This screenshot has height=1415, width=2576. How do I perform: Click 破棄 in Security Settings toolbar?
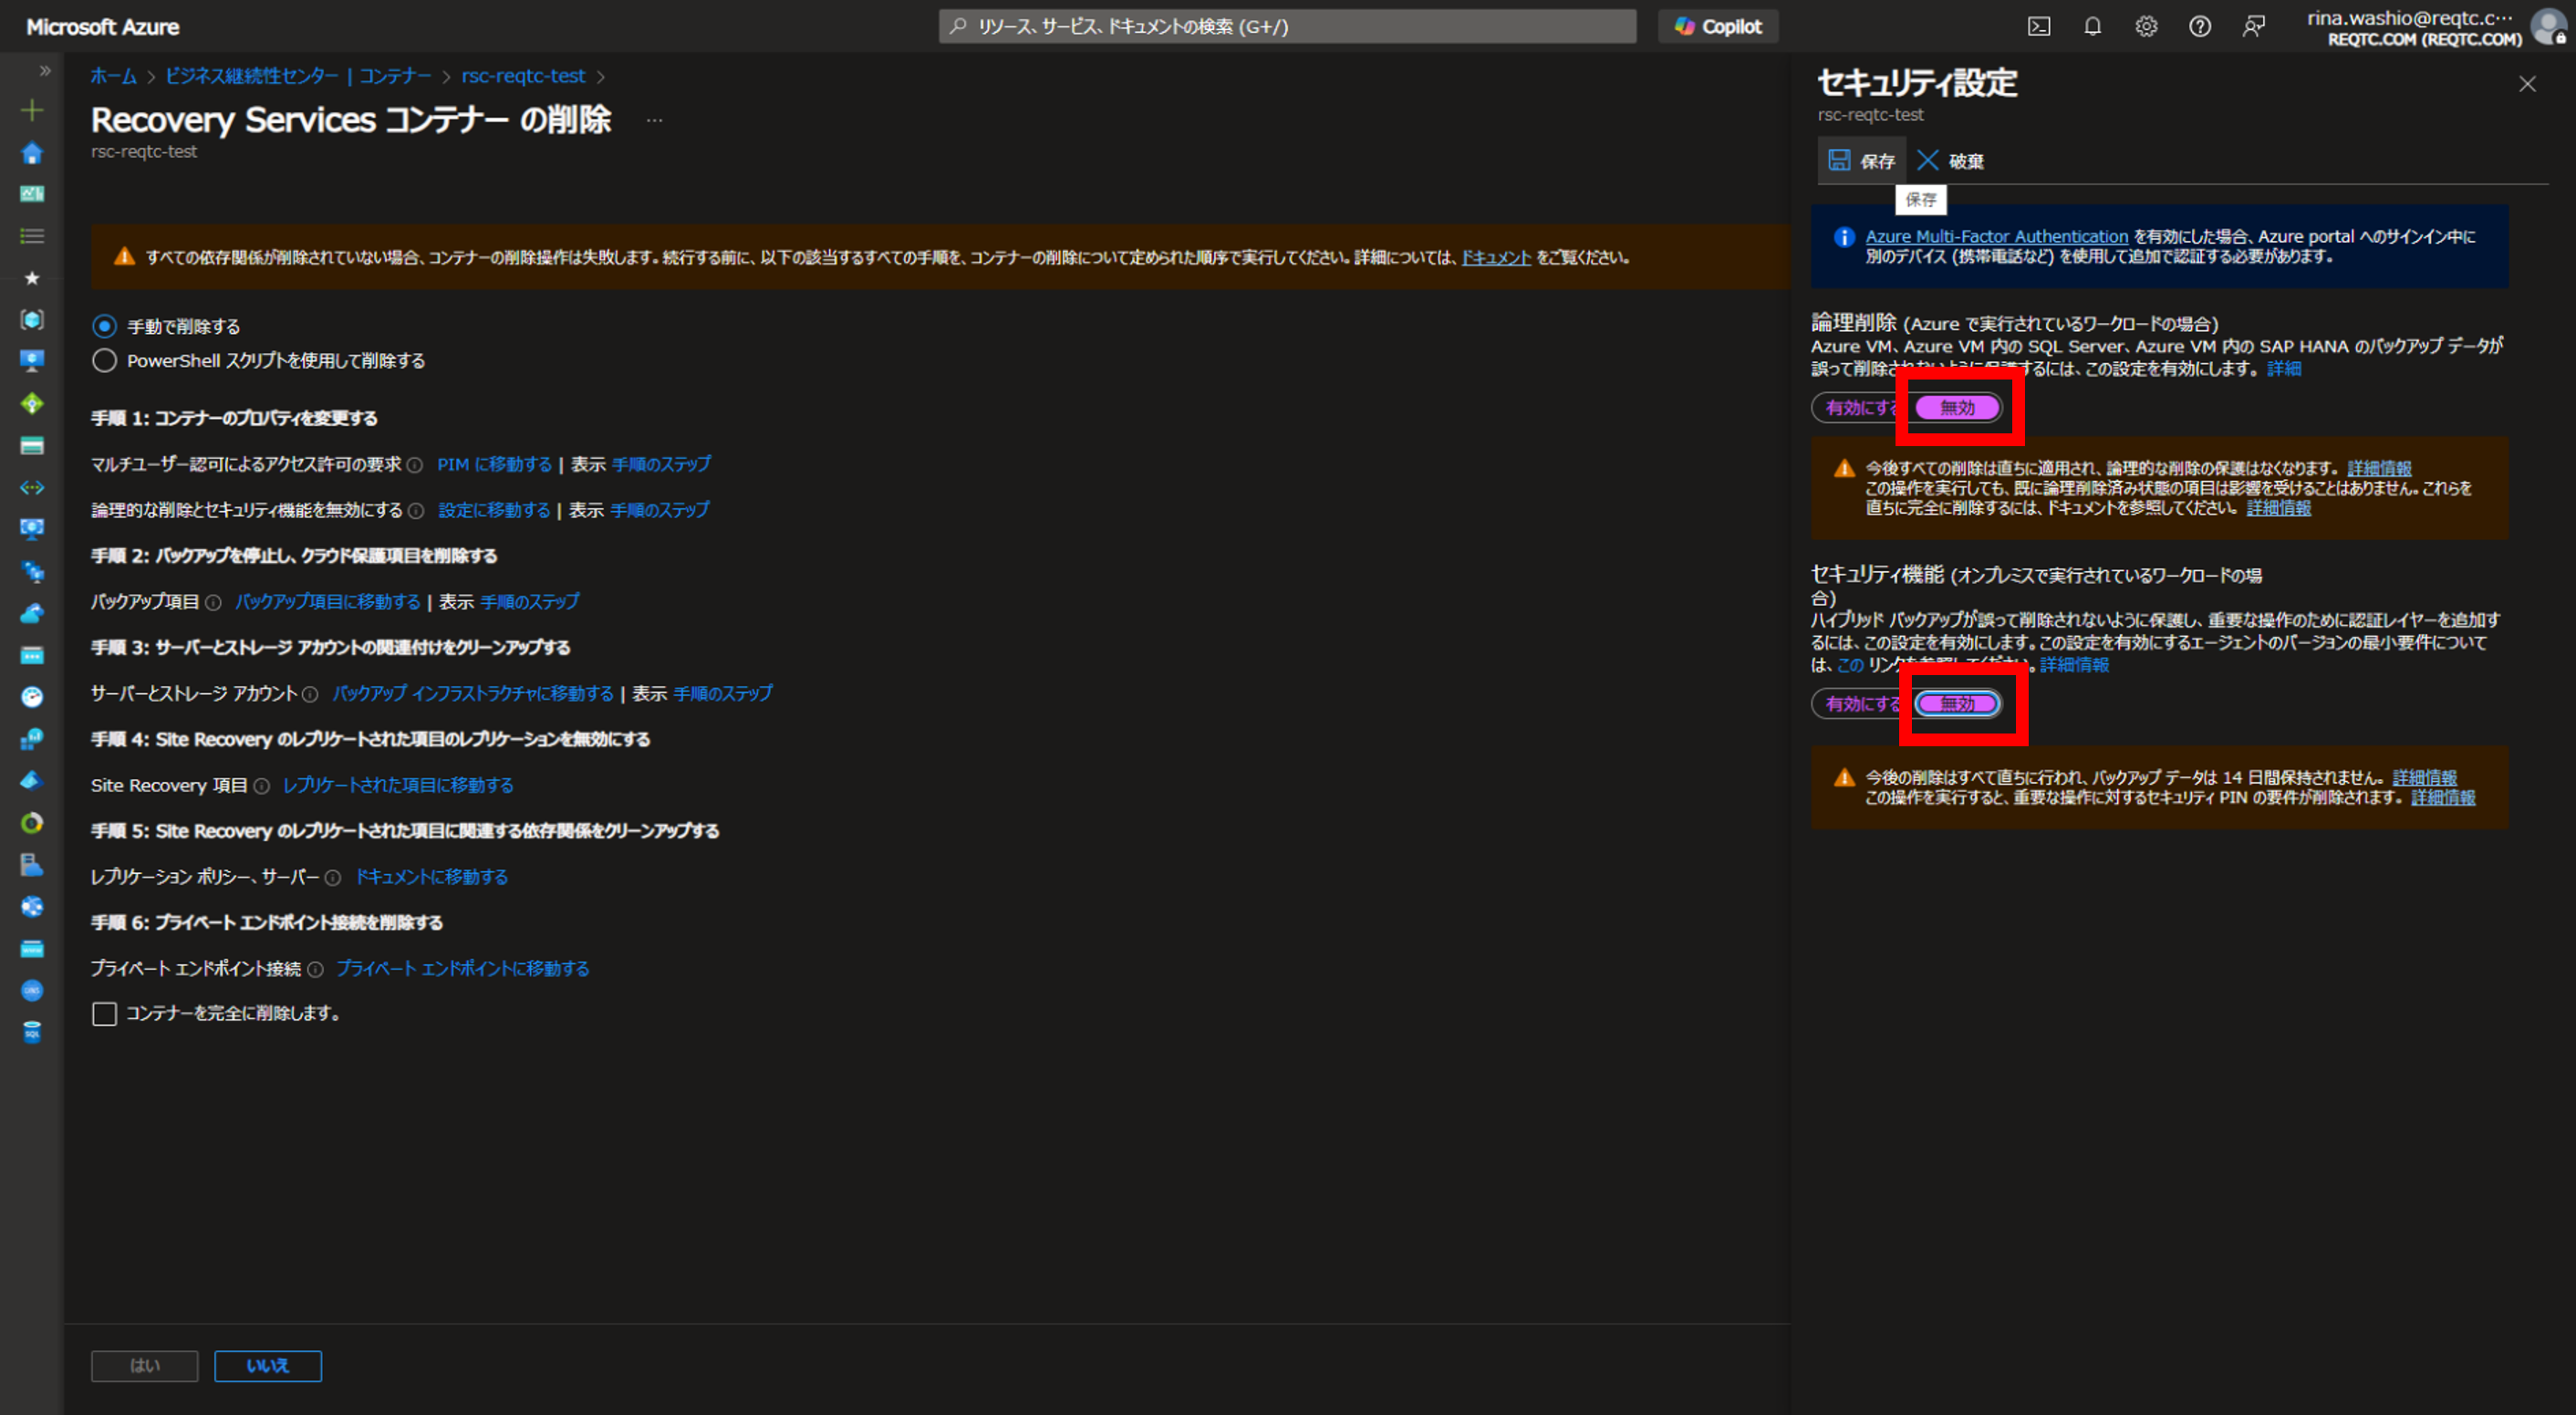point(1950,161)
